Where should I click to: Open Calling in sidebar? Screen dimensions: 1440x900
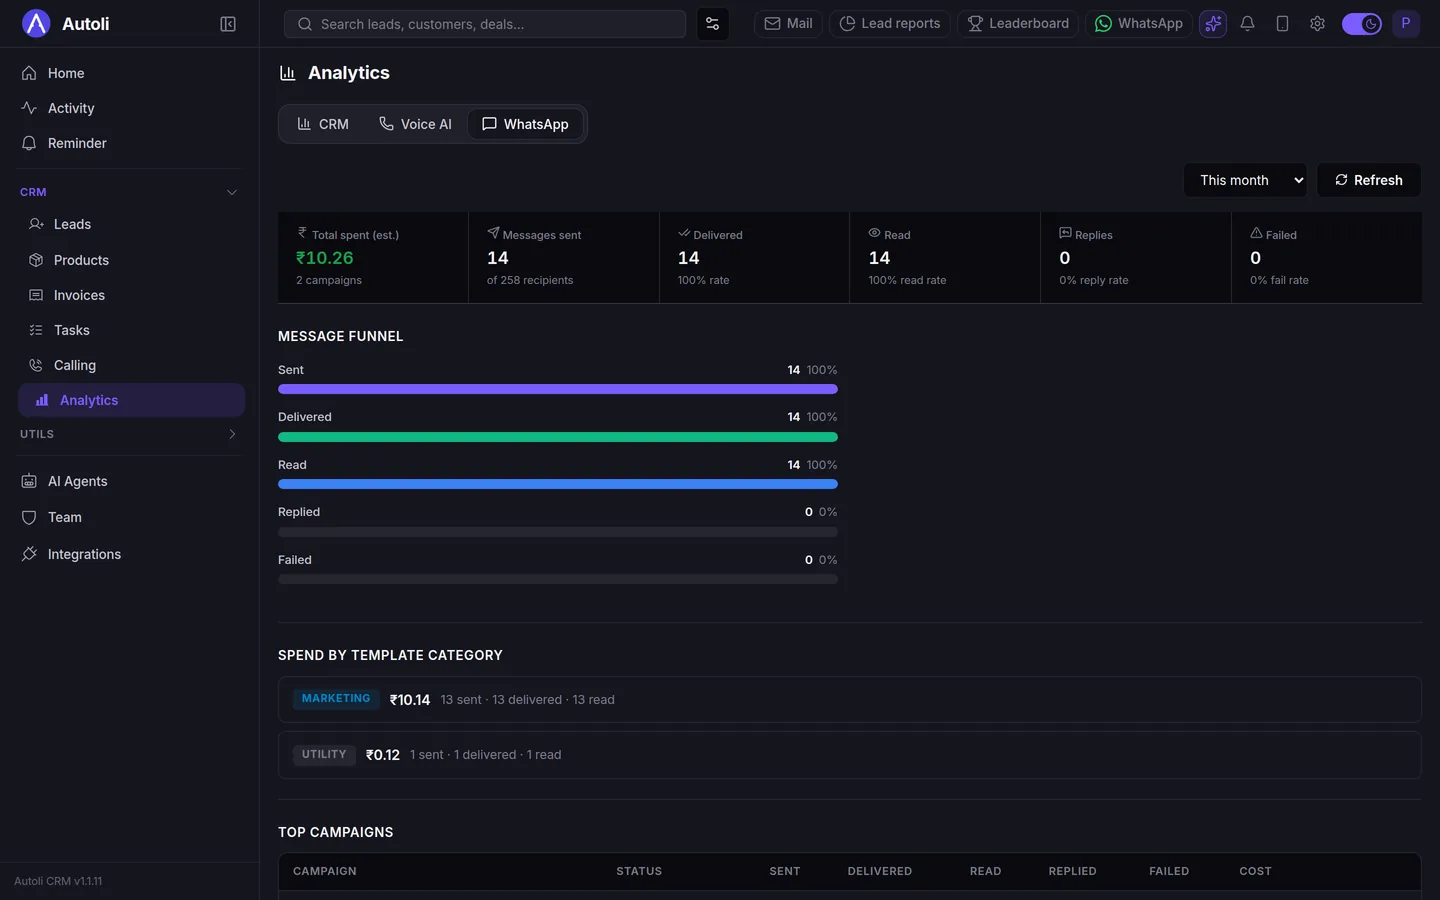coord(131,365)
